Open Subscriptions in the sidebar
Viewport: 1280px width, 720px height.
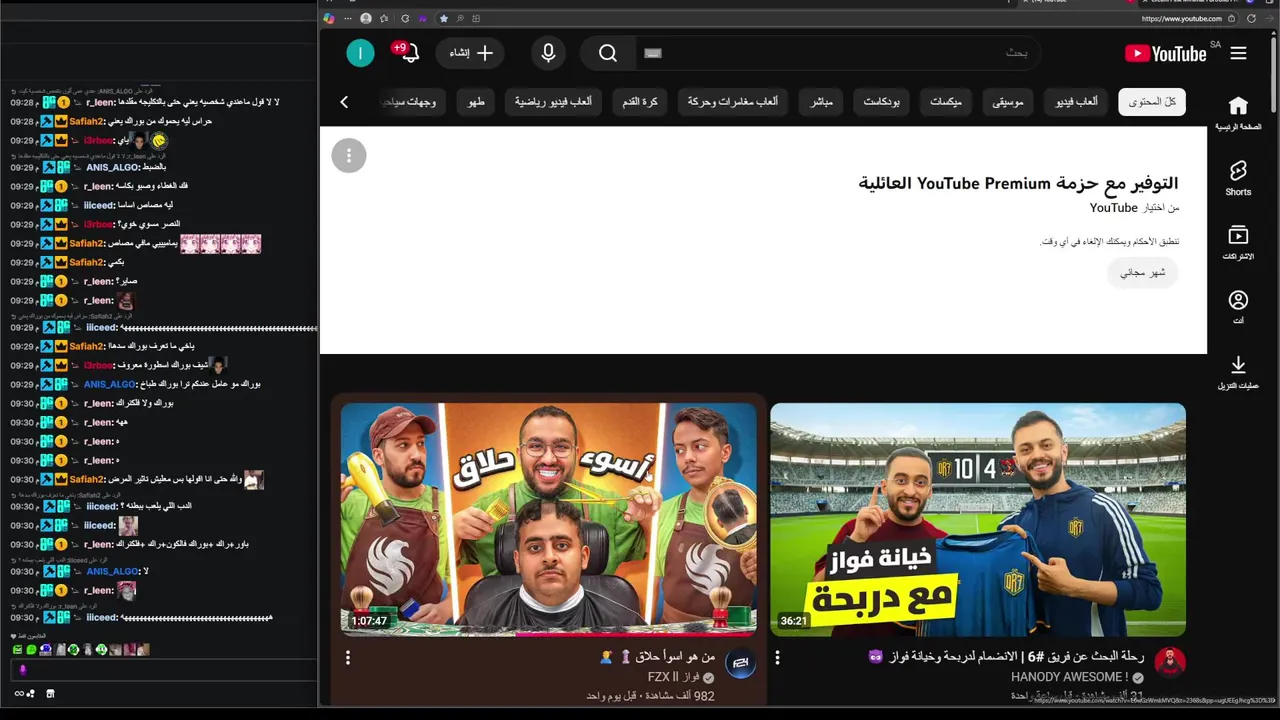point(1238,243)
